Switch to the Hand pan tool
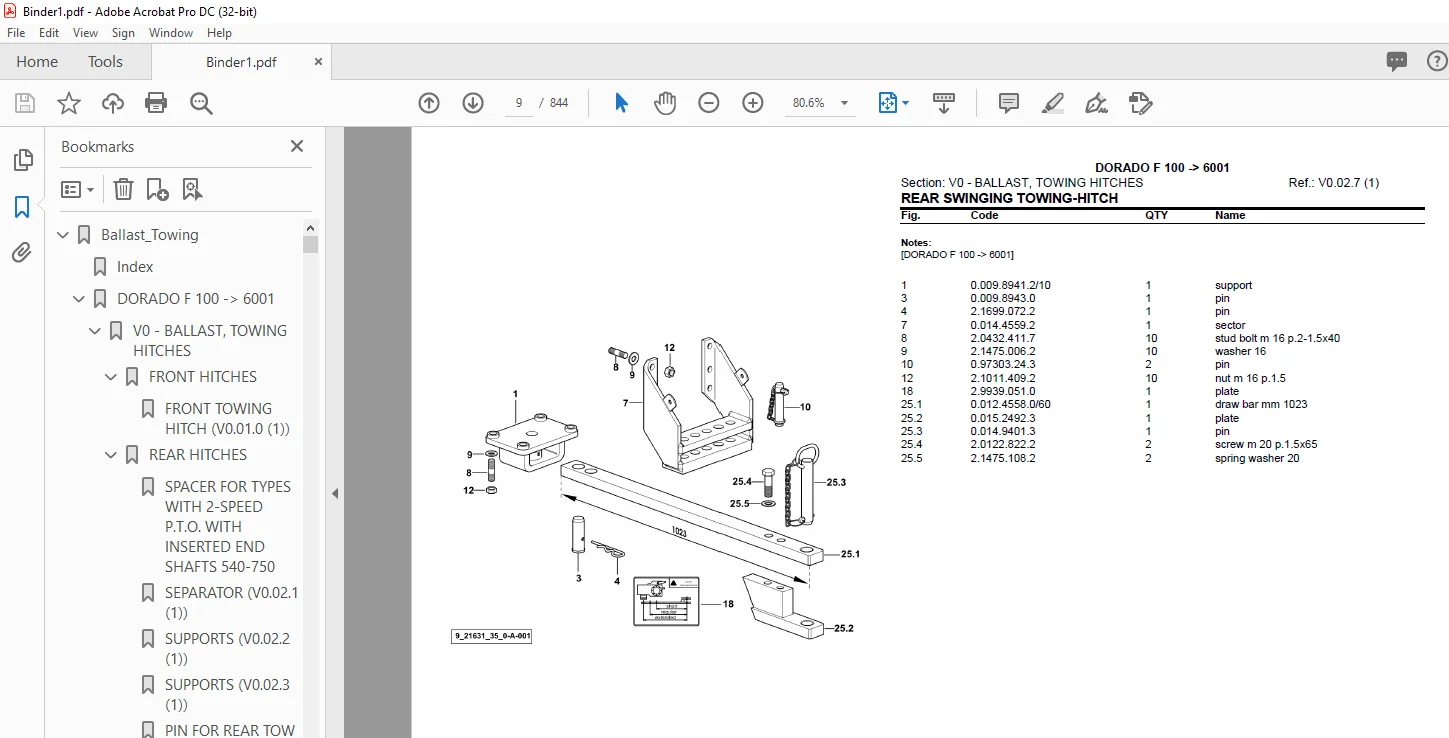This screenshot has height=738, width=1449. click(x=665, y=103)
